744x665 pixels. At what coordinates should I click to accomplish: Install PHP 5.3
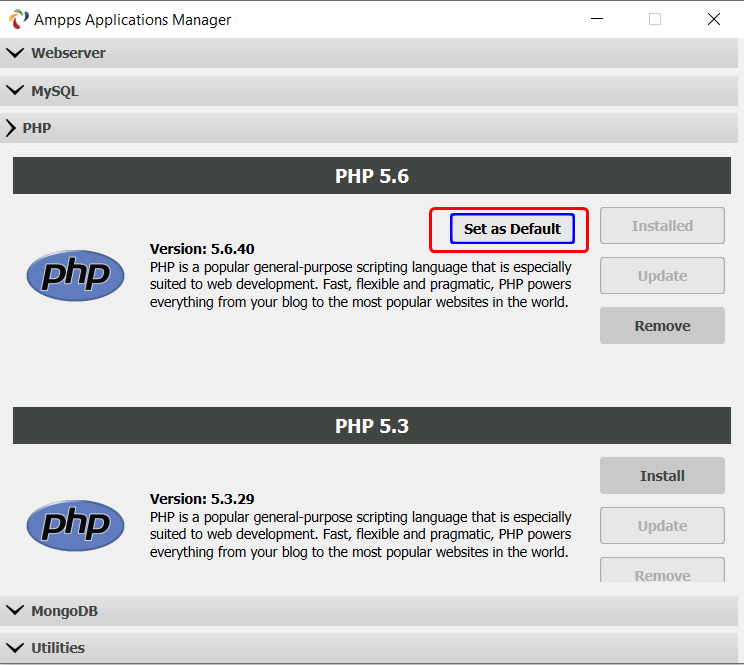pyautogui.click(x=662, y=476)
